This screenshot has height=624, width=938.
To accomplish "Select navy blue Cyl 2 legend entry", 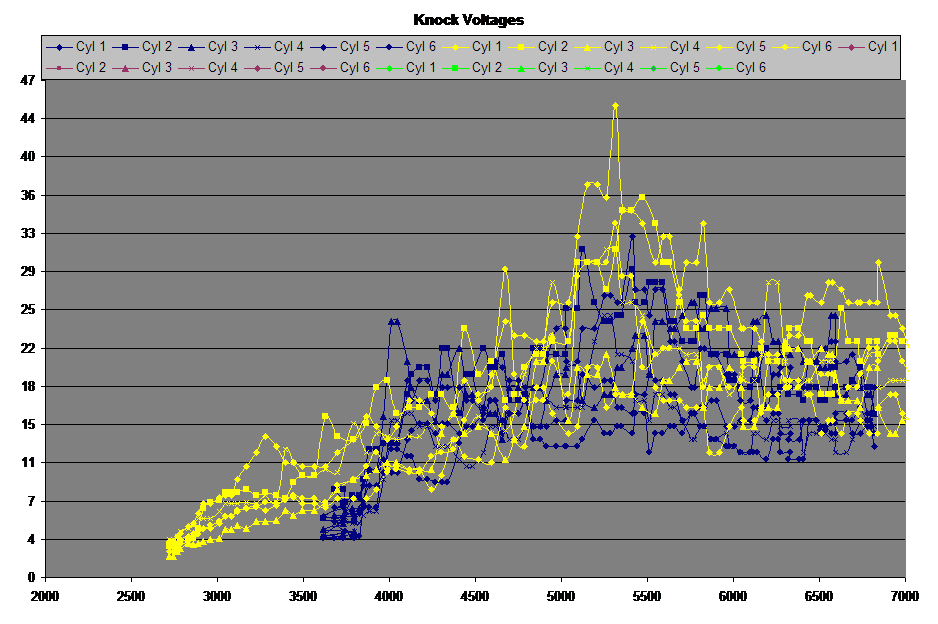I will tap(142, 47).
